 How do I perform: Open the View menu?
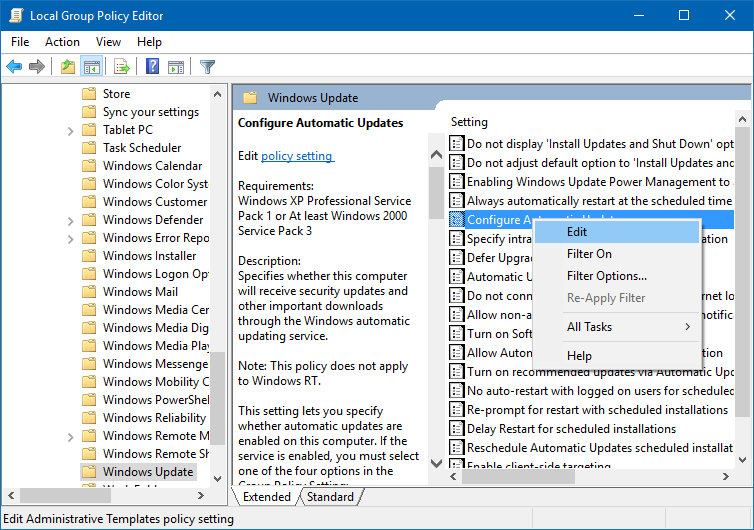pyautogui.click(x=108, y=42)
